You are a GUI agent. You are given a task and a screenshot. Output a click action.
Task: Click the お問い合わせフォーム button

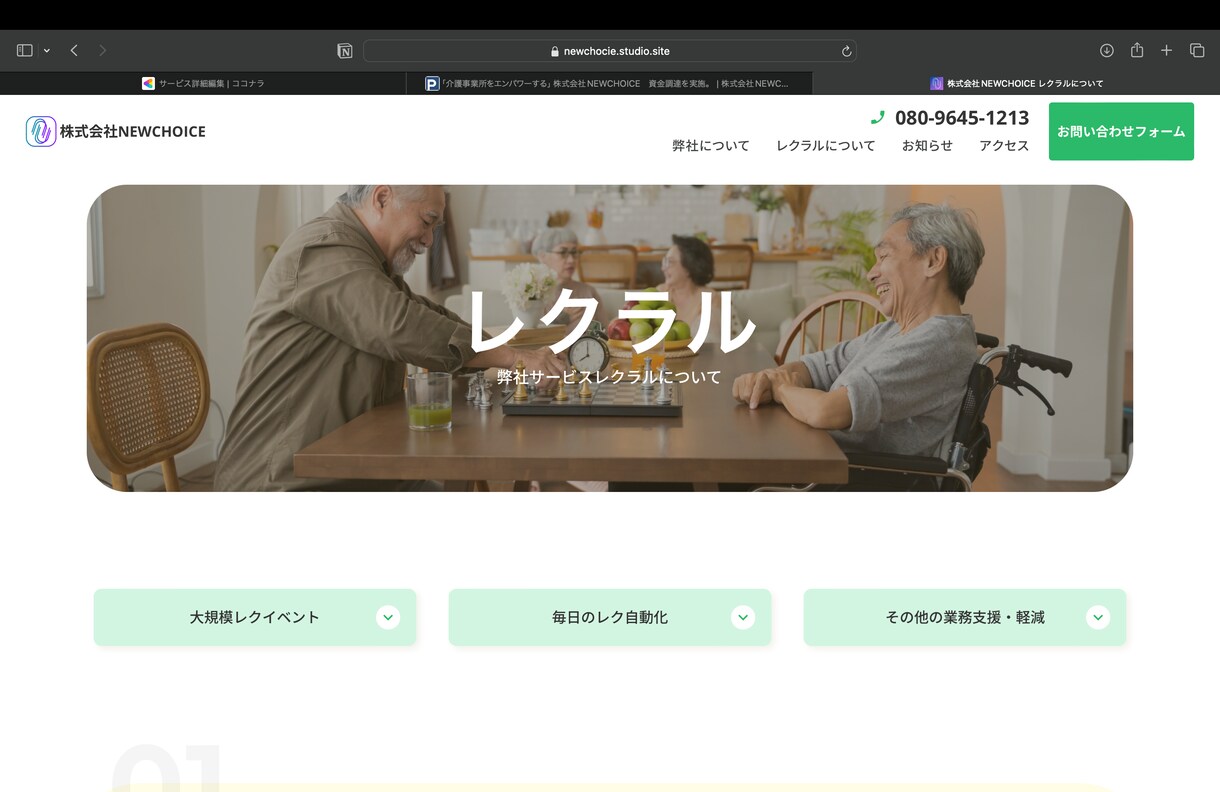(x=1121, y=131)
